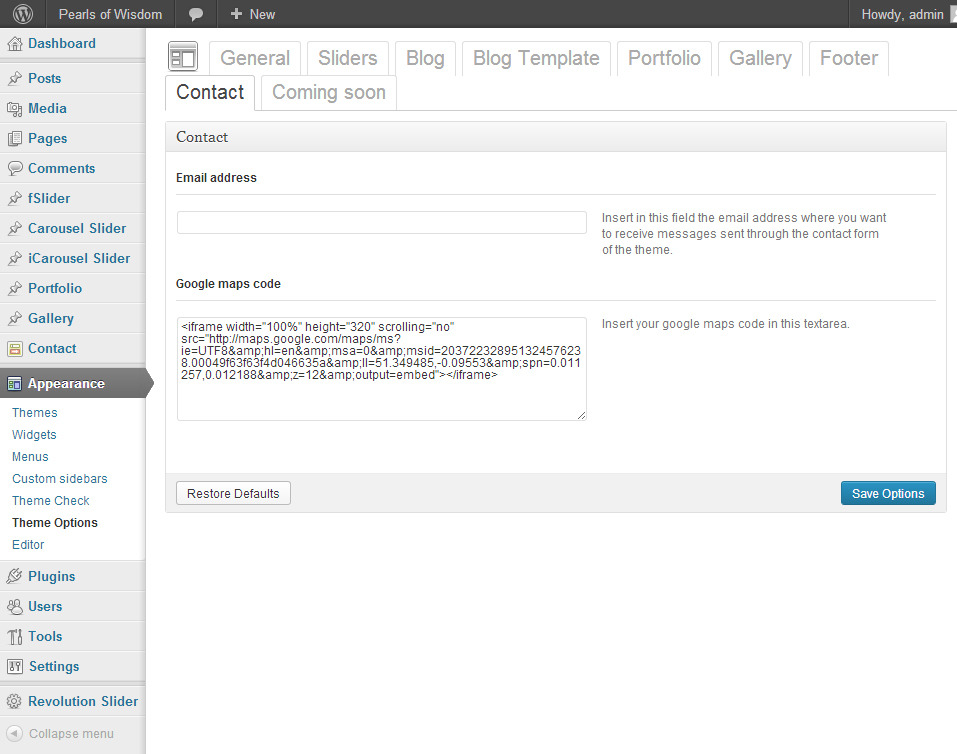Click the Media library icon in sidebar

14,109
